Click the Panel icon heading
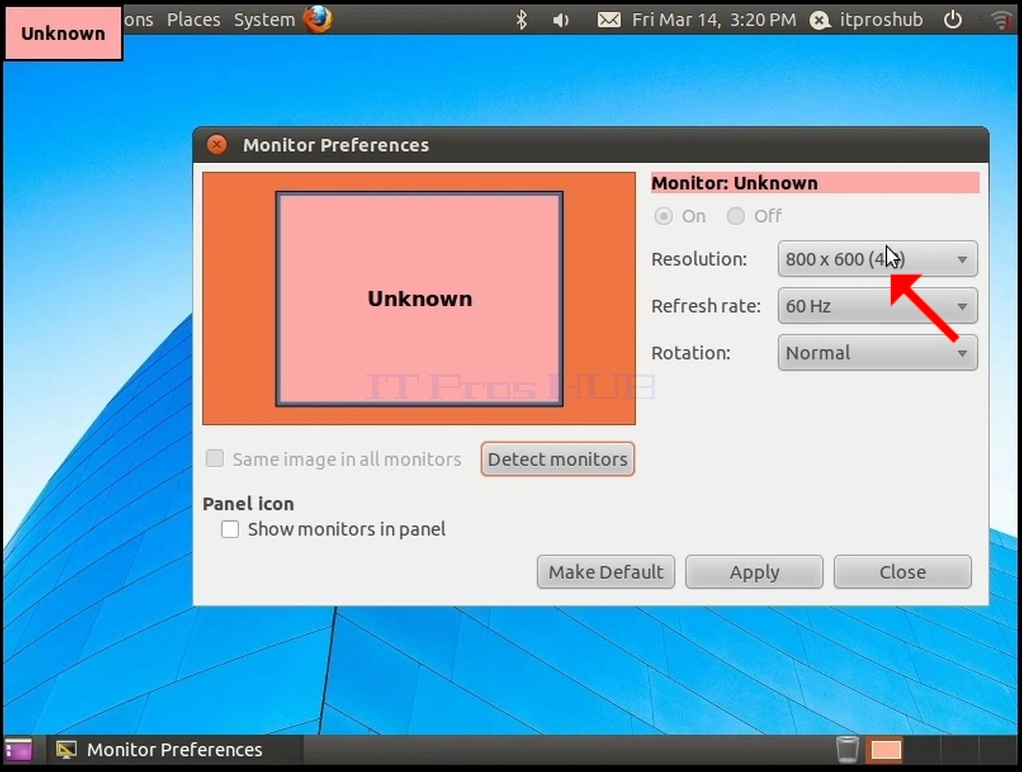Viewport: 1022px width, 772px height. (248, 504)
